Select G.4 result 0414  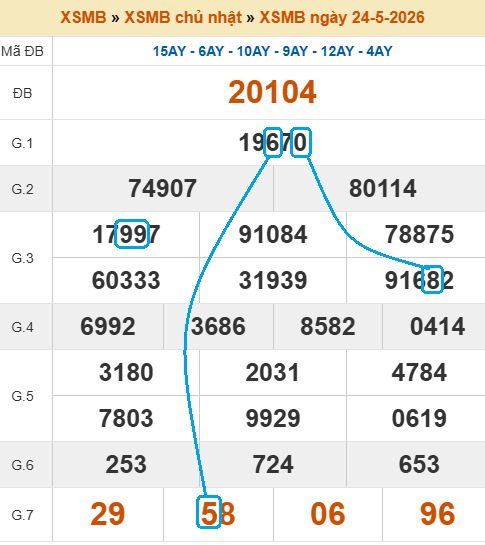(x=437, y=326)
